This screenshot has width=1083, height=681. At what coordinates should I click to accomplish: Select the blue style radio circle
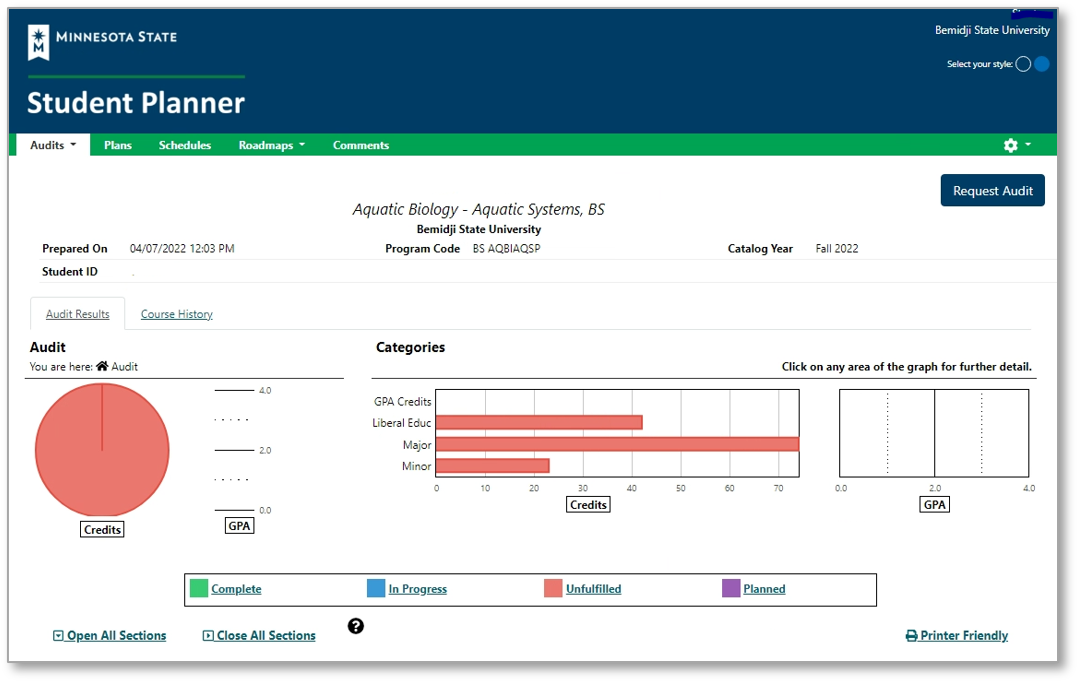pyautogui.click(x=1042, y=64)
